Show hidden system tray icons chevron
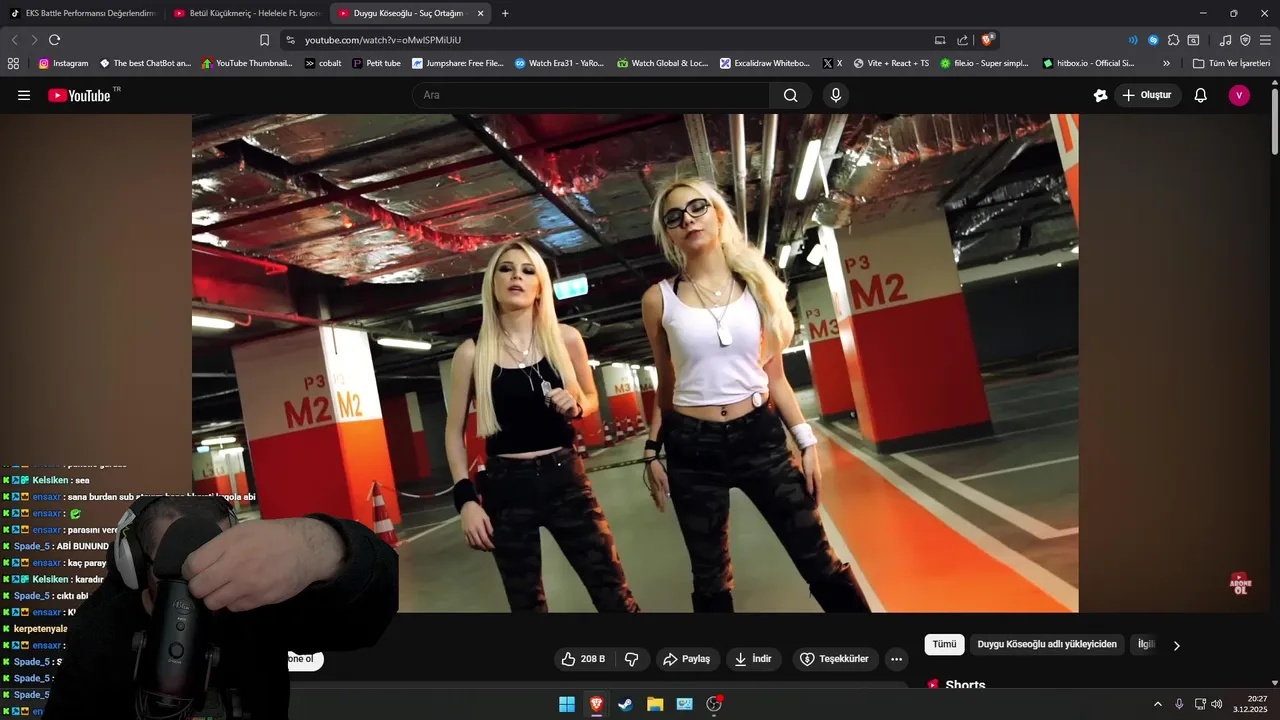Screen dimensions: 1280x720 click(1158, 704)
